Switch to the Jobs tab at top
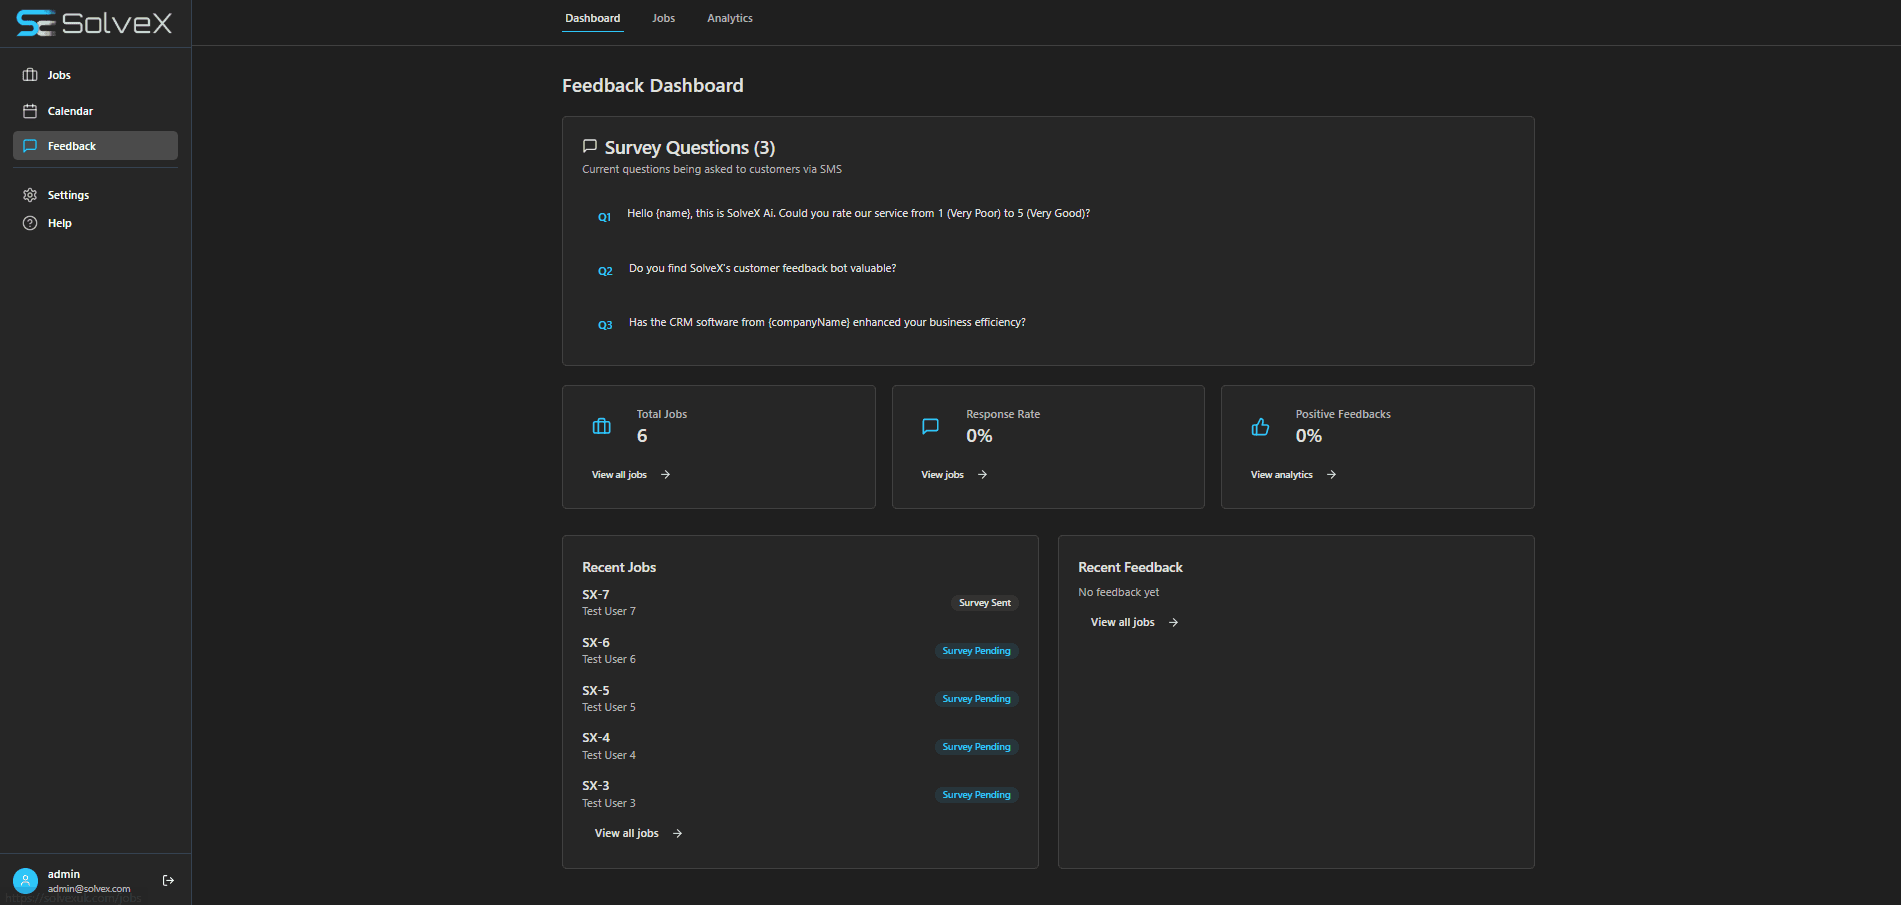 664,18
